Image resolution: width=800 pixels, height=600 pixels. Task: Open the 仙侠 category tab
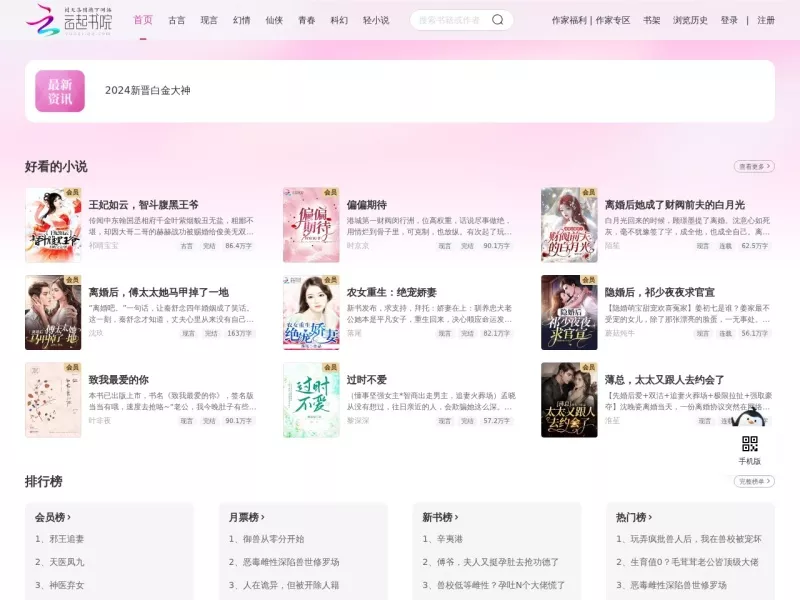pos(274,20)
